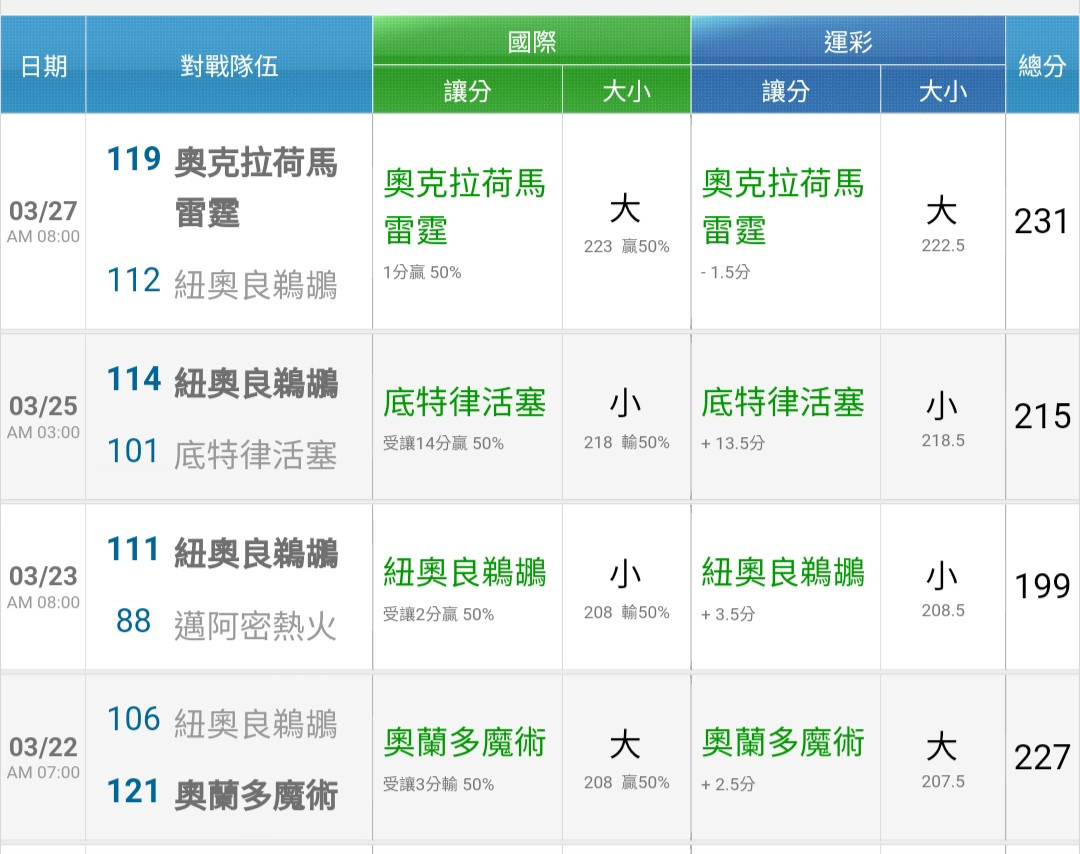1080x854 pixels.
Task: Click the 總分 column header
Action: (x=1042, y=66)
